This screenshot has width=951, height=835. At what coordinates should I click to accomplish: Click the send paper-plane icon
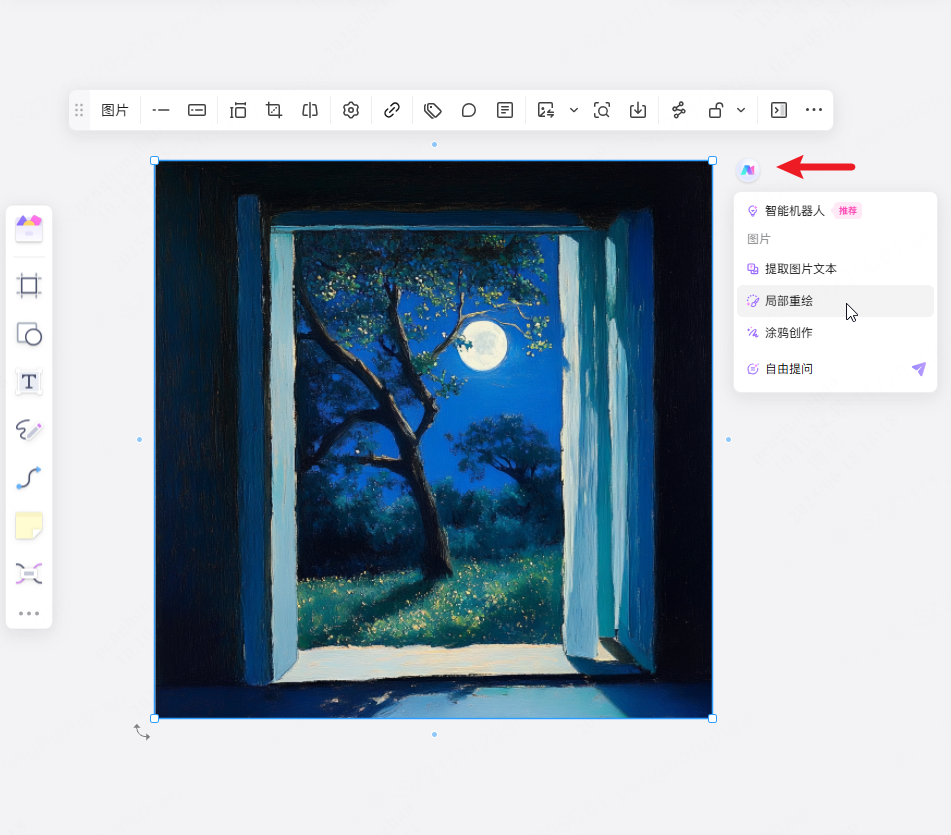point(919,369)
